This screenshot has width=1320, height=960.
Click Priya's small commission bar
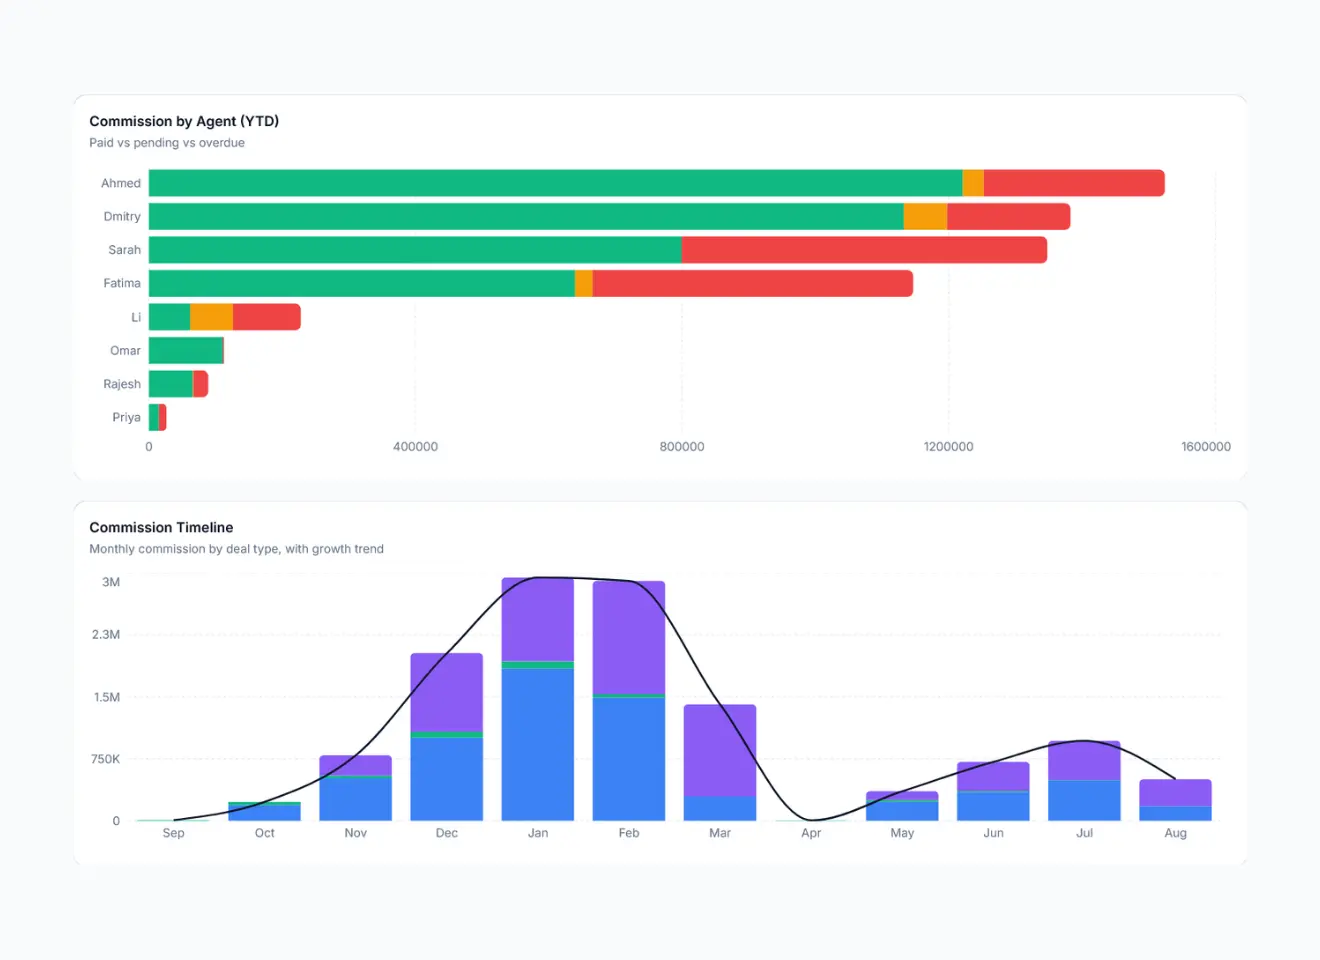[158, 417]
